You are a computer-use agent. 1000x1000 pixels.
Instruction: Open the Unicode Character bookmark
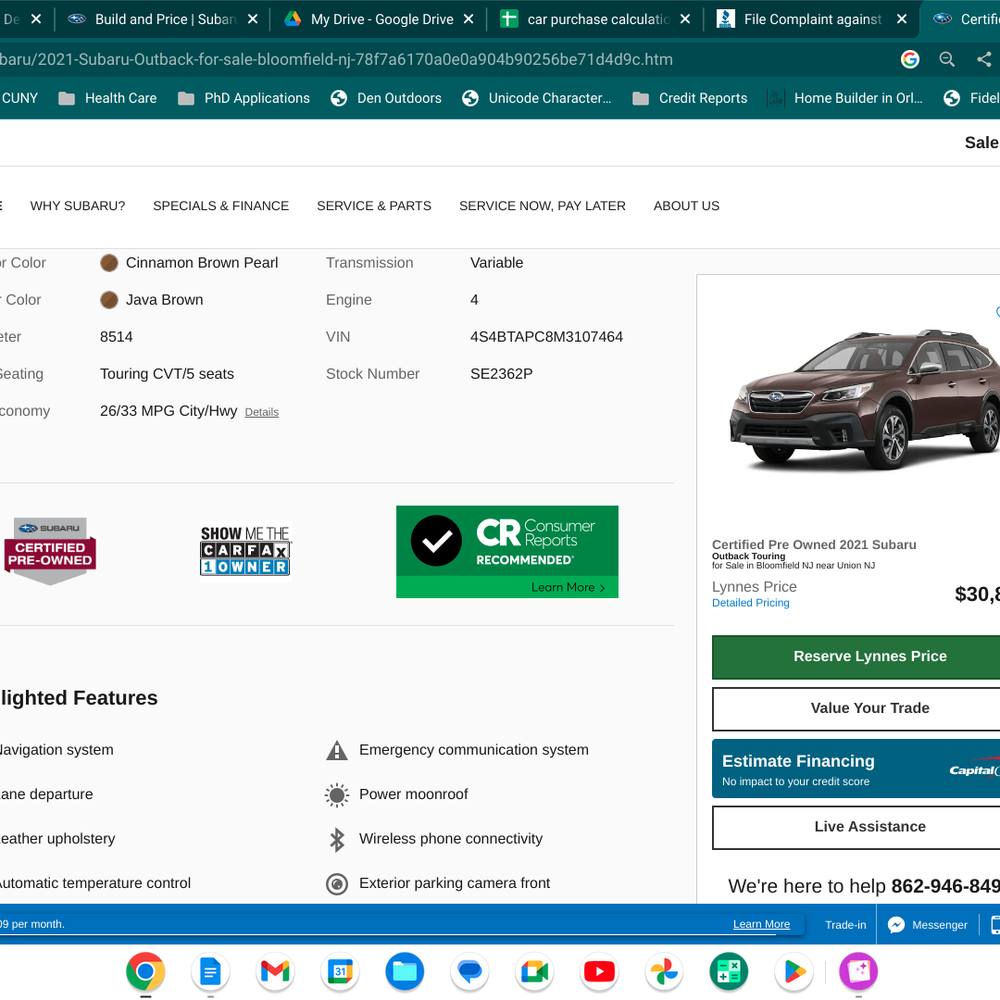(x=536, y=98)
